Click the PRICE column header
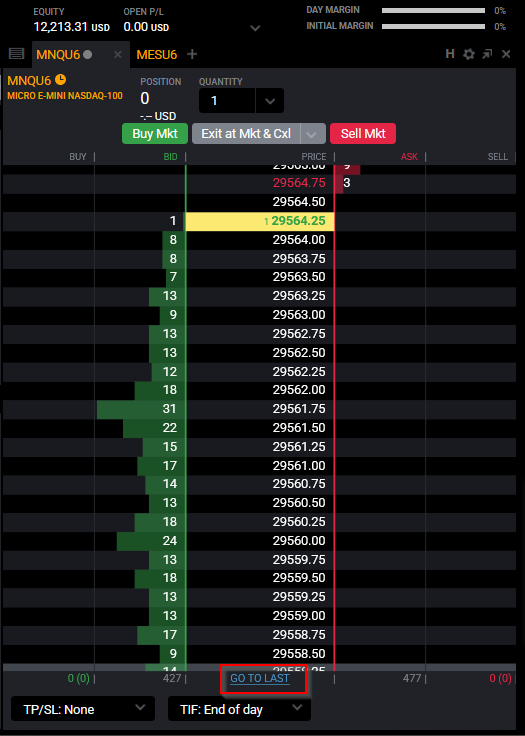525x736 pixels. pyautogui.click(x=313, y=157)
